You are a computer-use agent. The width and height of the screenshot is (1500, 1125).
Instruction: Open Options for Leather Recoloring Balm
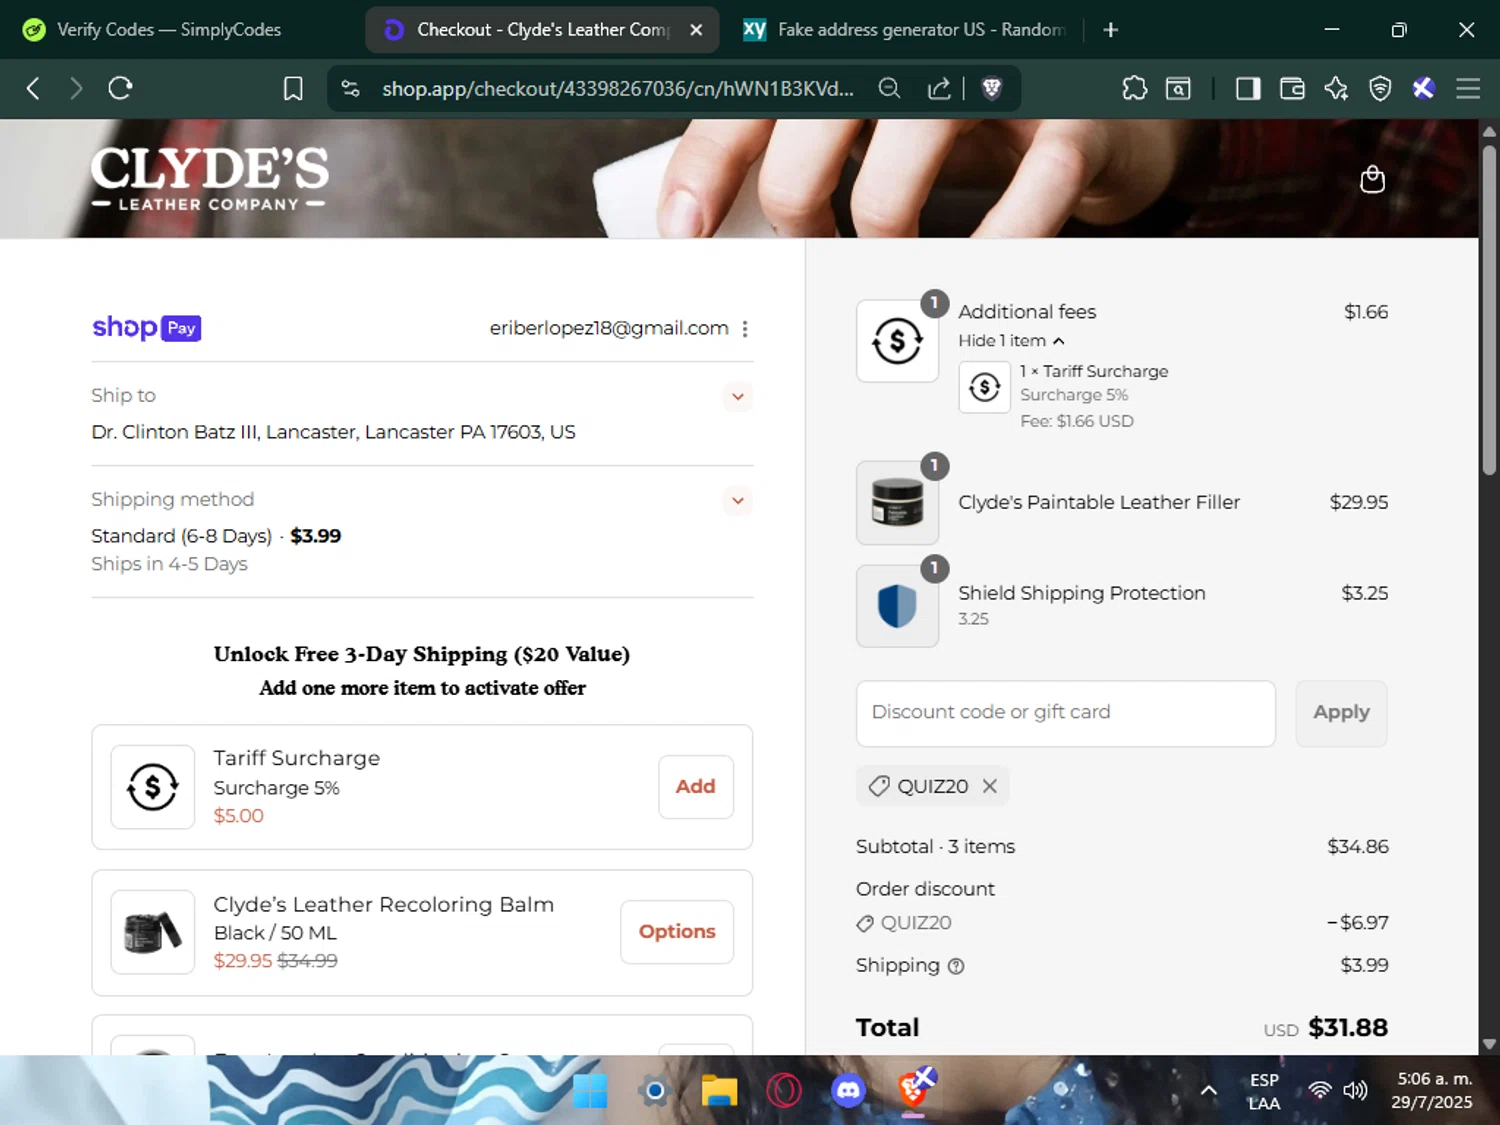677,932
